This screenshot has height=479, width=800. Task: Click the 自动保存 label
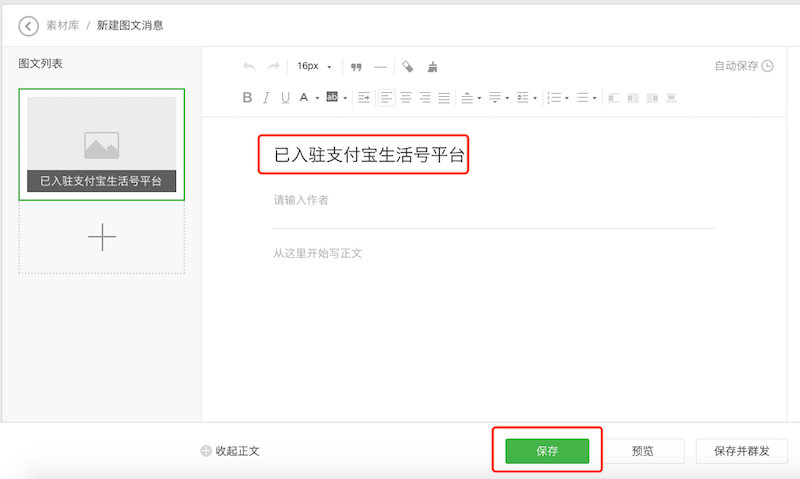tap(736, 66)
